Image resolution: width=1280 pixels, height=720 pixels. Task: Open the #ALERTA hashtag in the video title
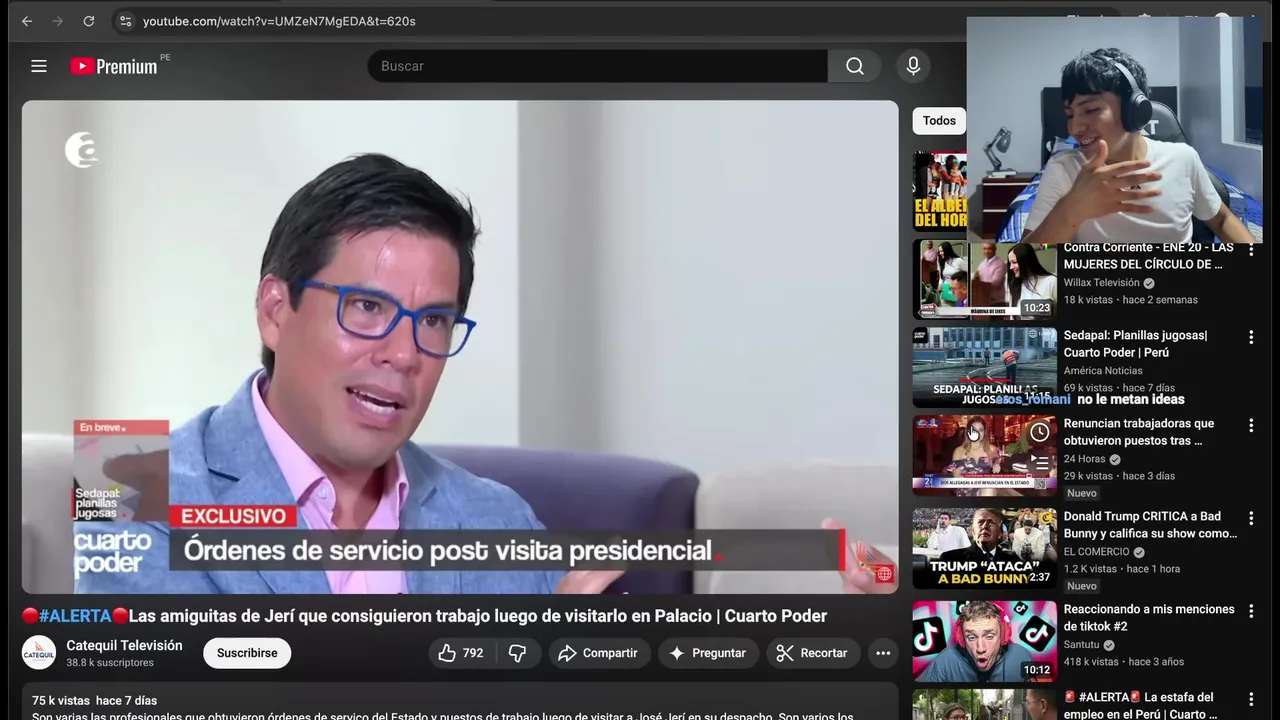coord(75,616)
